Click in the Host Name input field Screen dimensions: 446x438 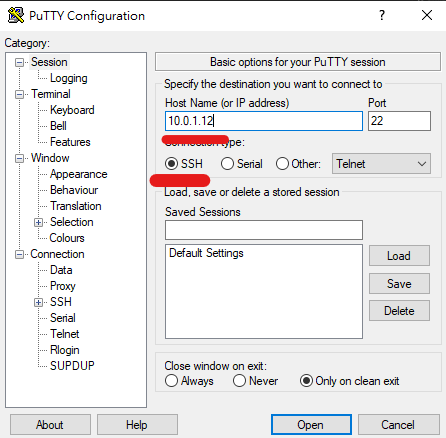(x=264, y=121)
